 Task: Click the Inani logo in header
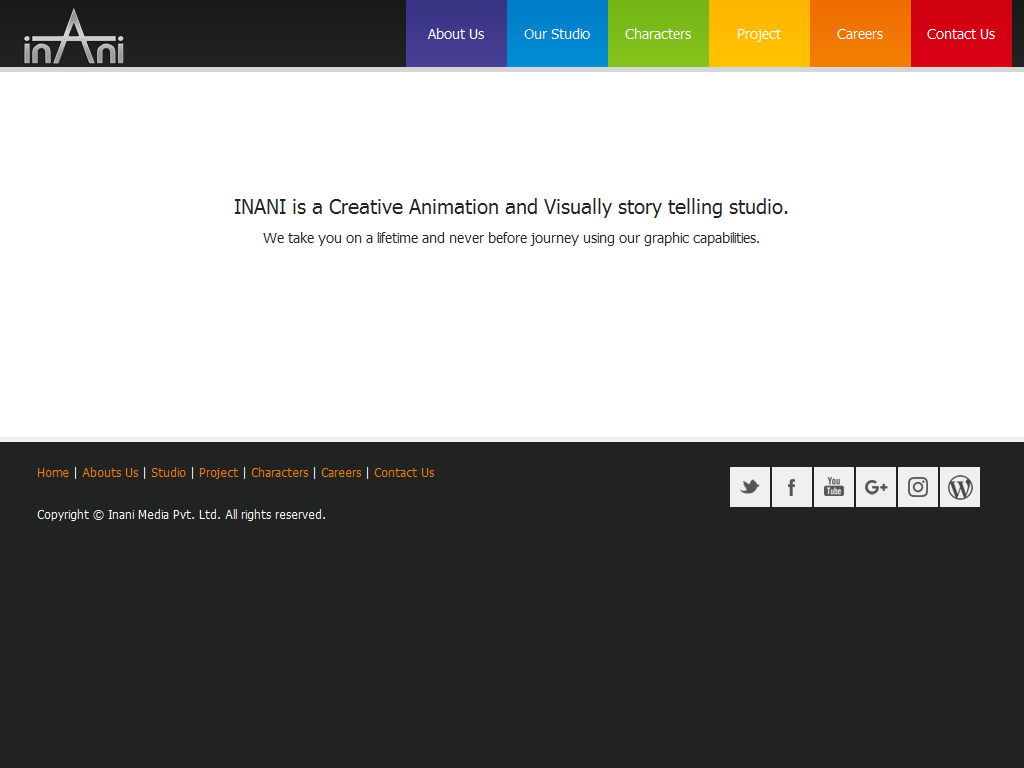point(74,38)
